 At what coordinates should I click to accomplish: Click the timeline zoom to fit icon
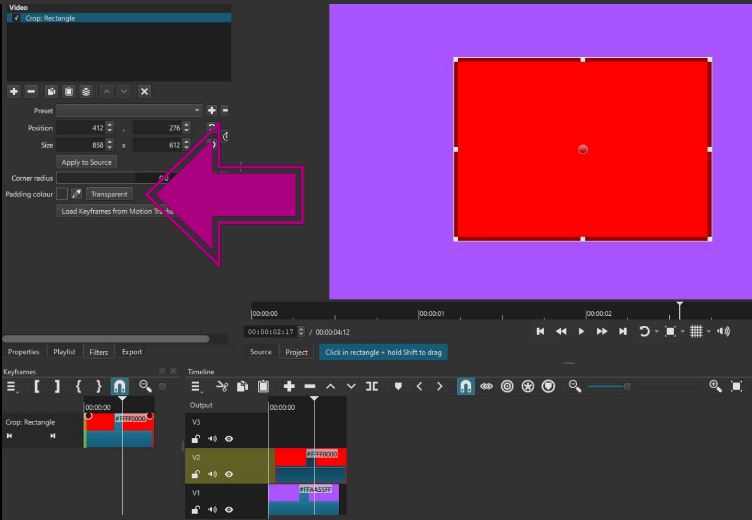737,386
